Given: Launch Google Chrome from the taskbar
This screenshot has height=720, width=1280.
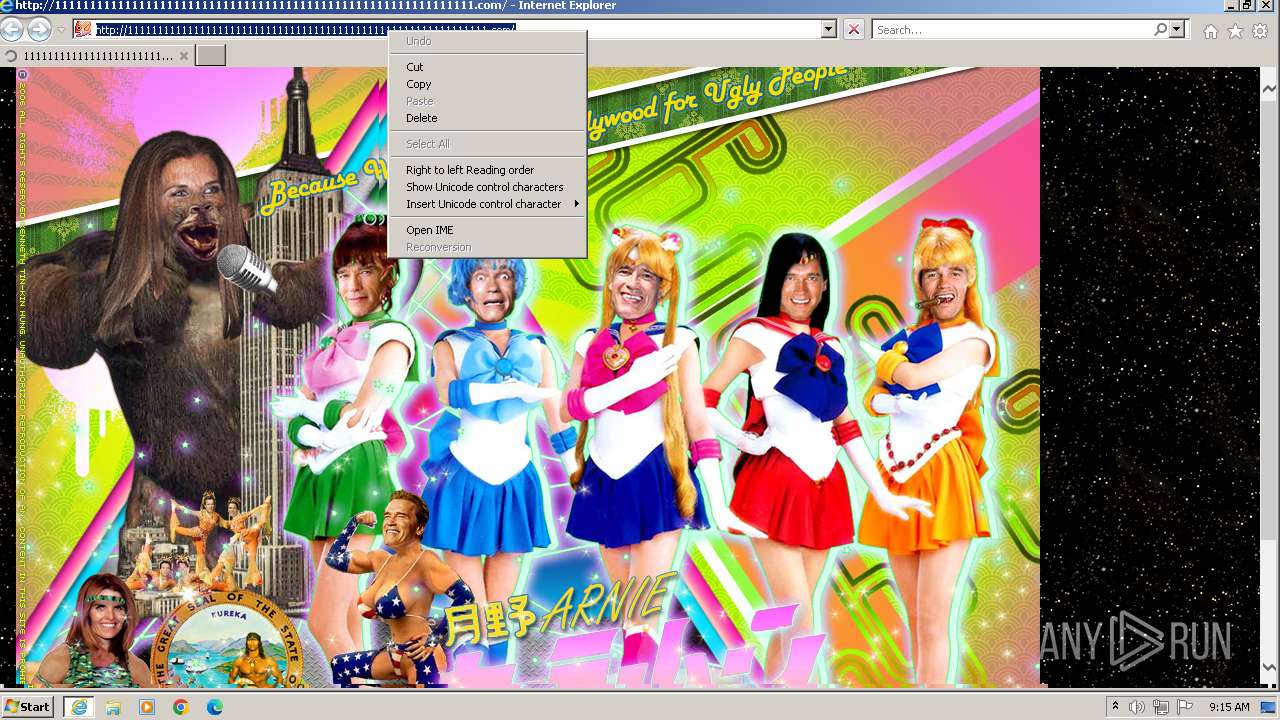Looking at the screenshot, I should [x=181, y=707].
